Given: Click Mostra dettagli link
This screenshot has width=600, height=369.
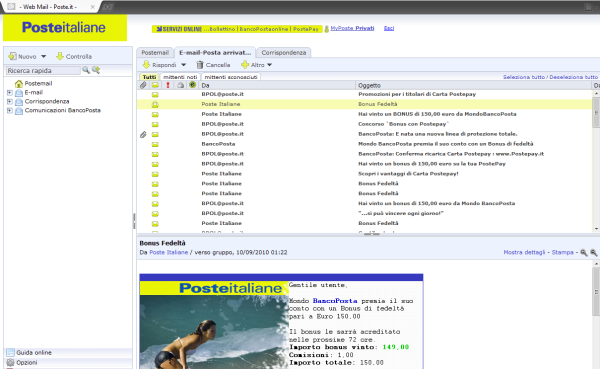Looking at the screenshot, I should (524, 252).
